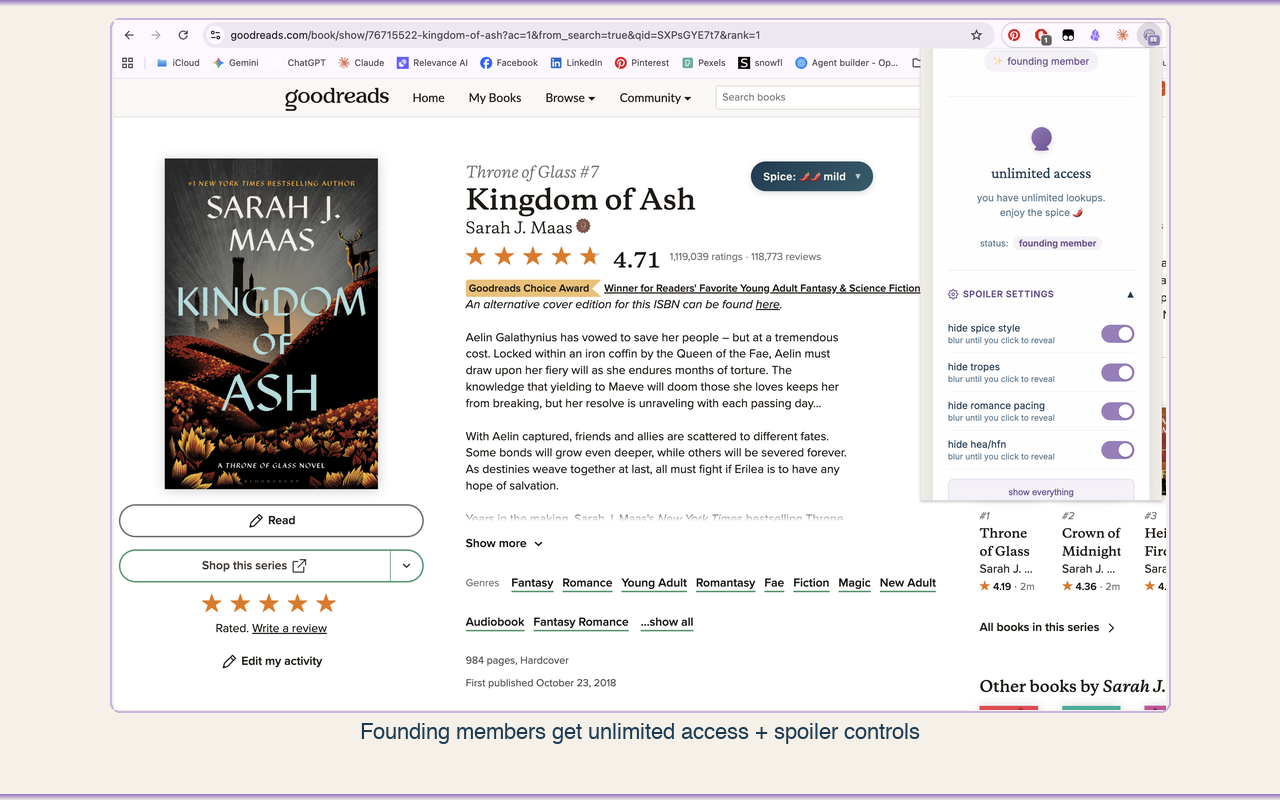The image size is (1280, 800).
Task: Click the goodreads logo
Action: (x=337, y=97)
